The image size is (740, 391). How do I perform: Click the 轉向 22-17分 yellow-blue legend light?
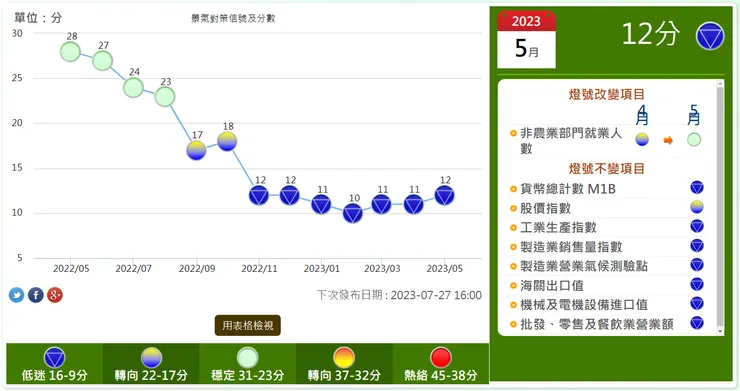[151, 357]
